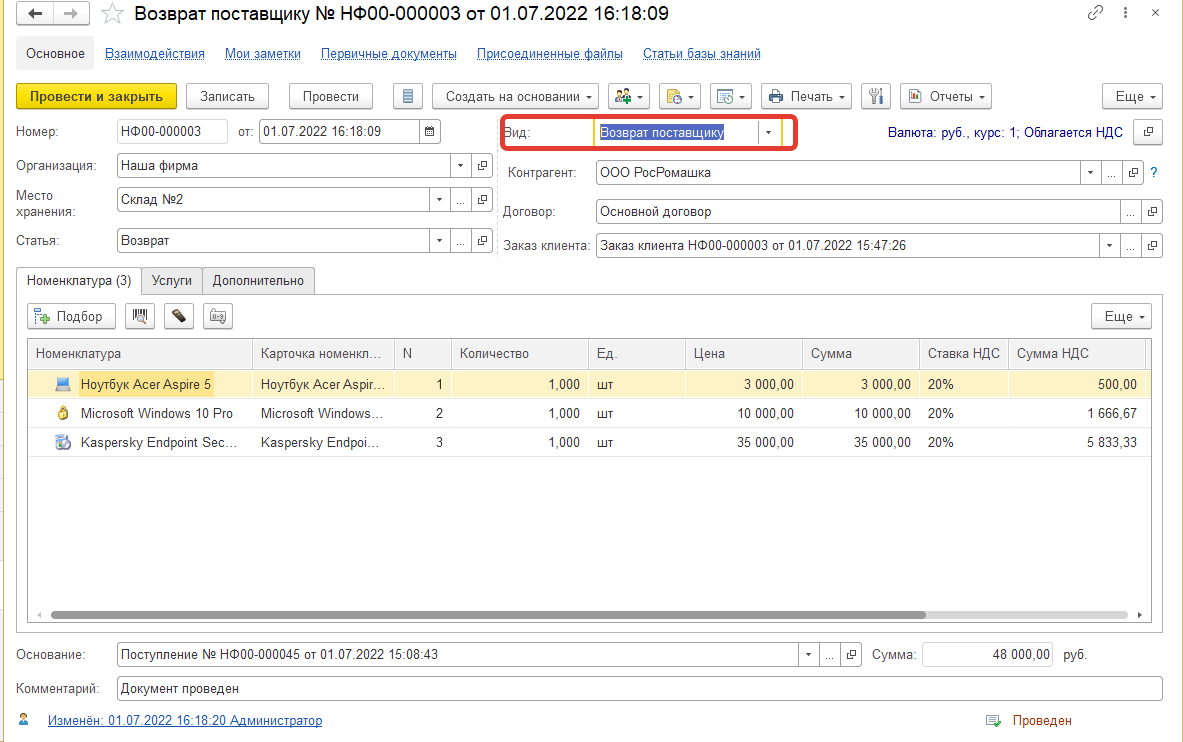This screenshot has width=1183, height=742.
Task: Add document to favorites with star icon
Action: coord(114,14)
